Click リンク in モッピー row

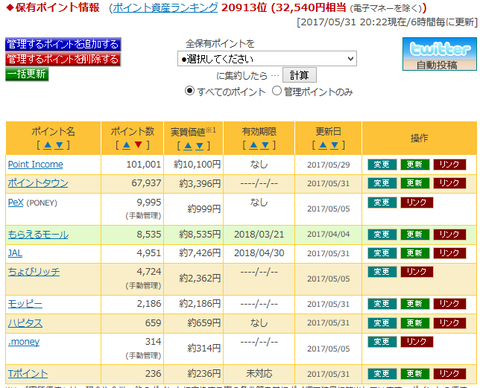[449, 304]
